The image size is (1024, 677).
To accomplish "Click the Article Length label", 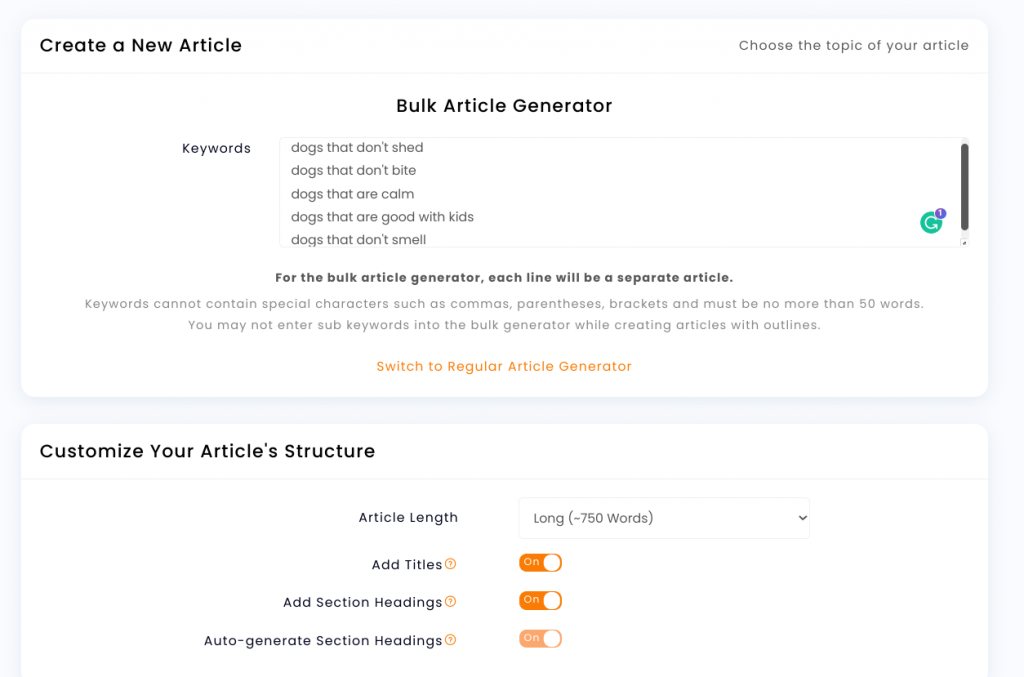I will point(408,518).
